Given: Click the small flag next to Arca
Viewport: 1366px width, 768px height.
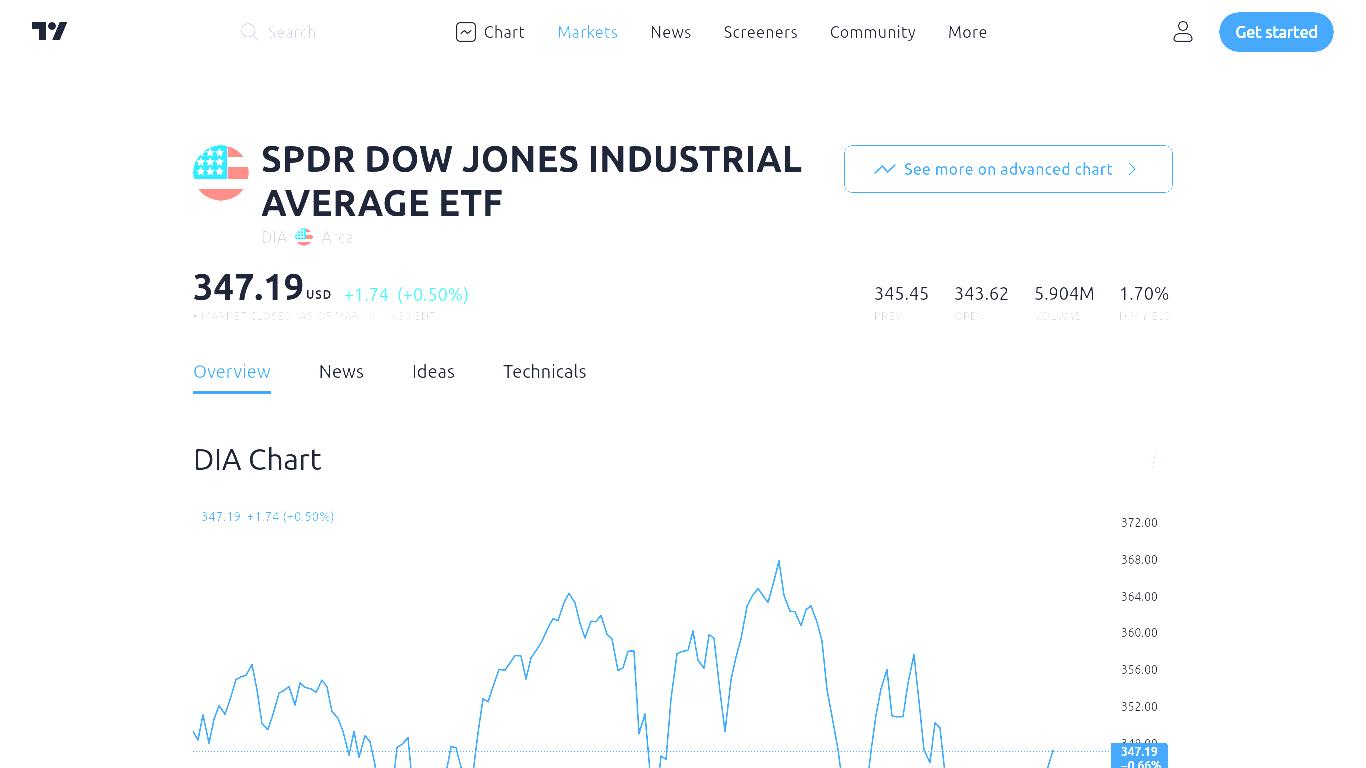Looking at the screenshot, I should point(304,237).
